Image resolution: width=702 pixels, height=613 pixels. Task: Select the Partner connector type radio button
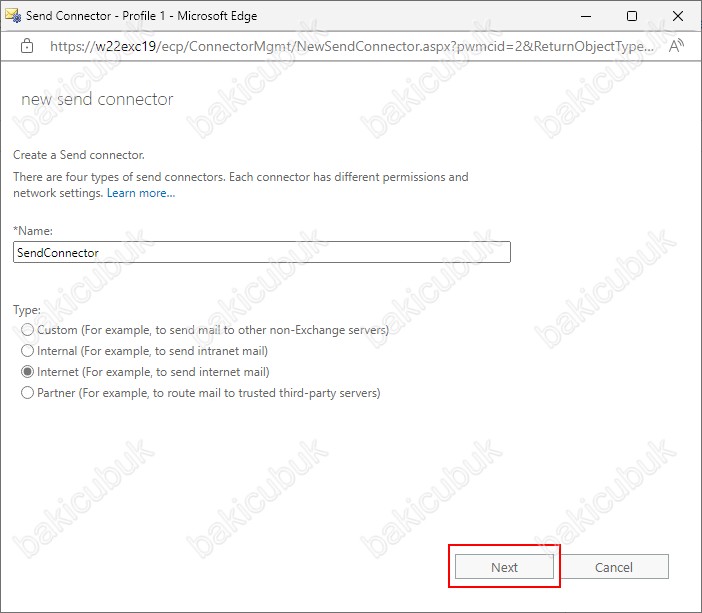pos(27,393)
